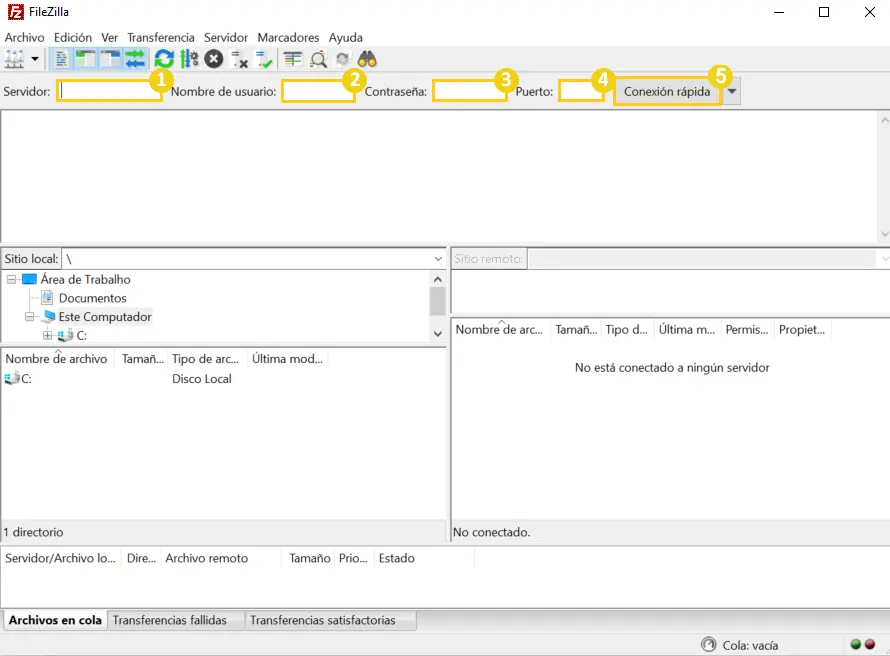Screen dimensions: 890x656
Task: Open the directory listing filters dialog
Action: coord(293,59)
